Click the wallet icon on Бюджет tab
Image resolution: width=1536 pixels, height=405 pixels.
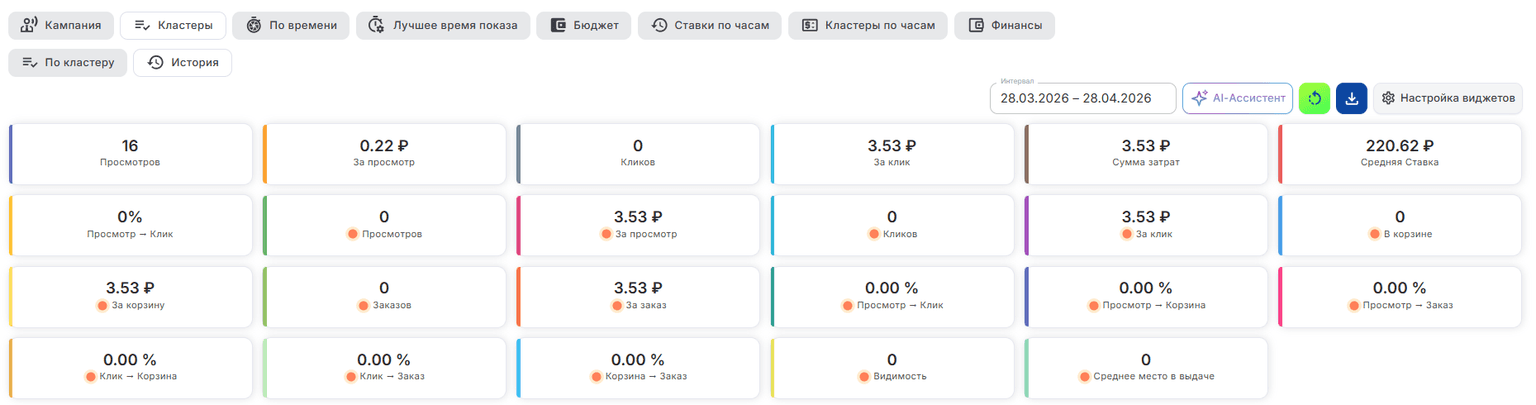coord(558,25)
